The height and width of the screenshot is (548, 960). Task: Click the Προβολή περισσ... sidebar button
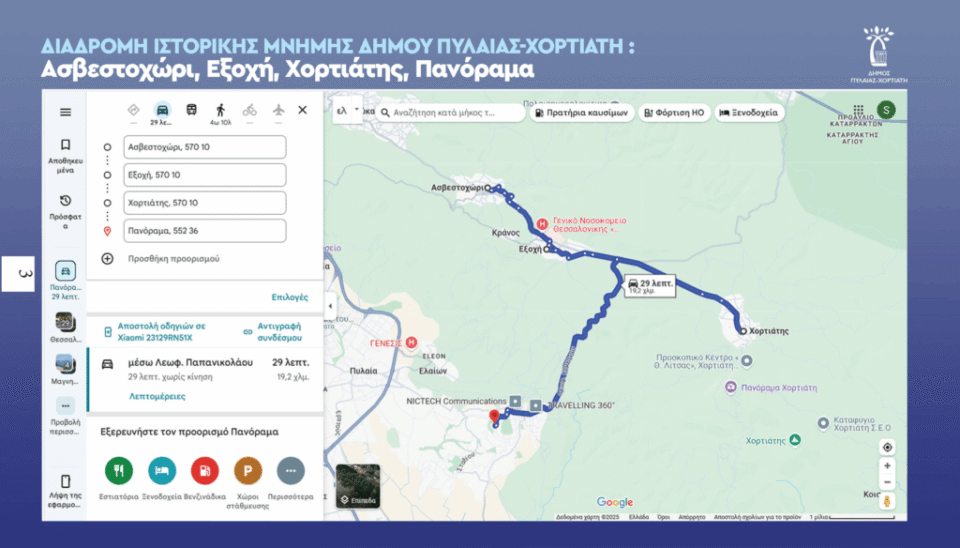coord(65,416)
